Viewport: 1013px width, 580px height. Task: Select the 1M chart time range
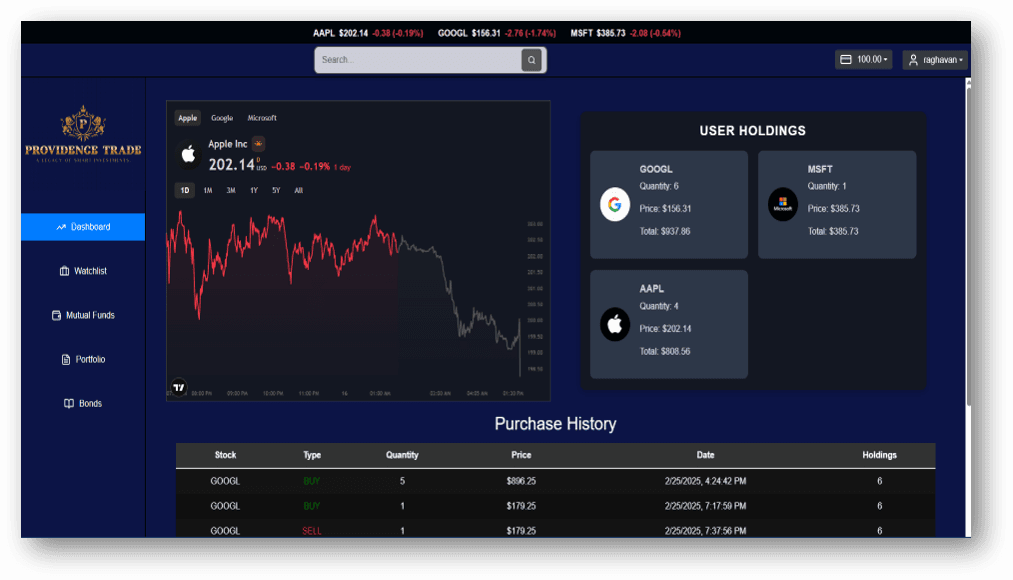pos(208,190)
